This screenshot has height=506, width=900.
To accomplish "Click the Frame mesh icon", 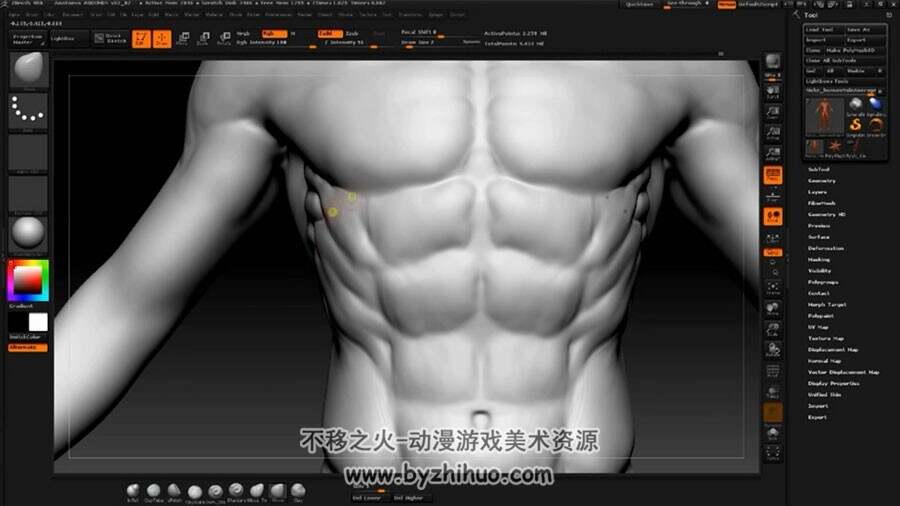I will (773, 288).
